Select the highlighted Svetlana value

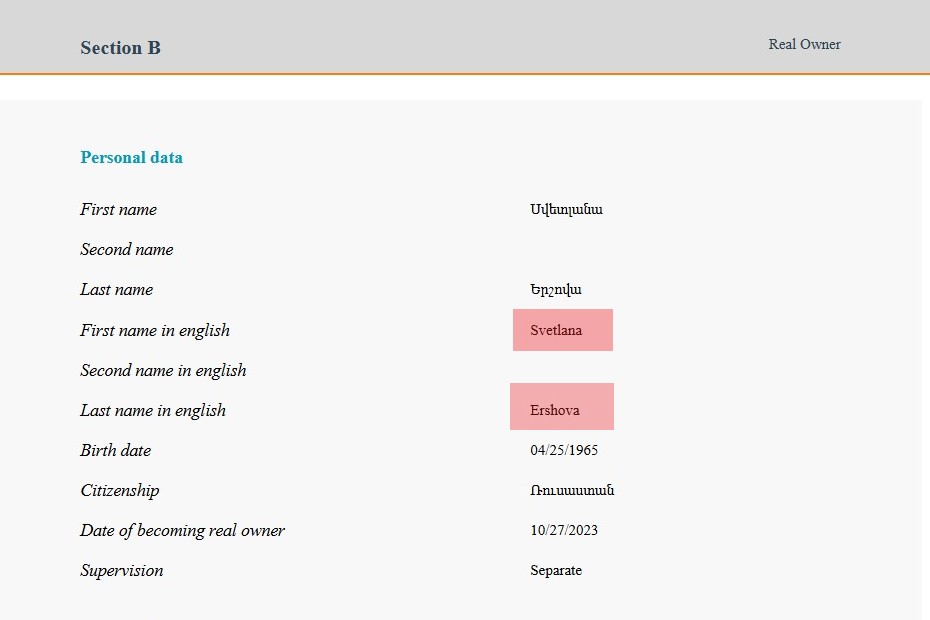point(562,330)
